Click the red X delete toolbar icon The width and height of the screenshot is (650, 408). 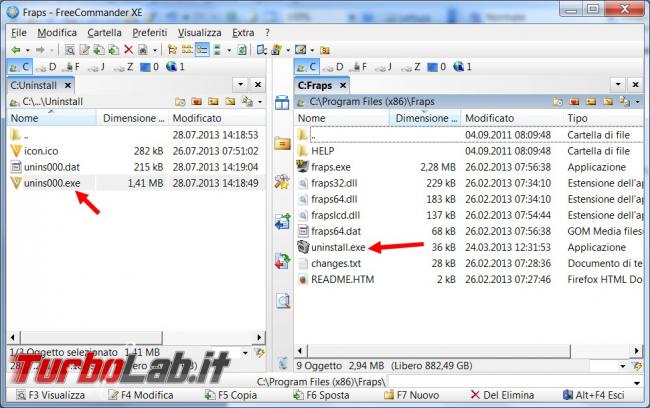129,50
